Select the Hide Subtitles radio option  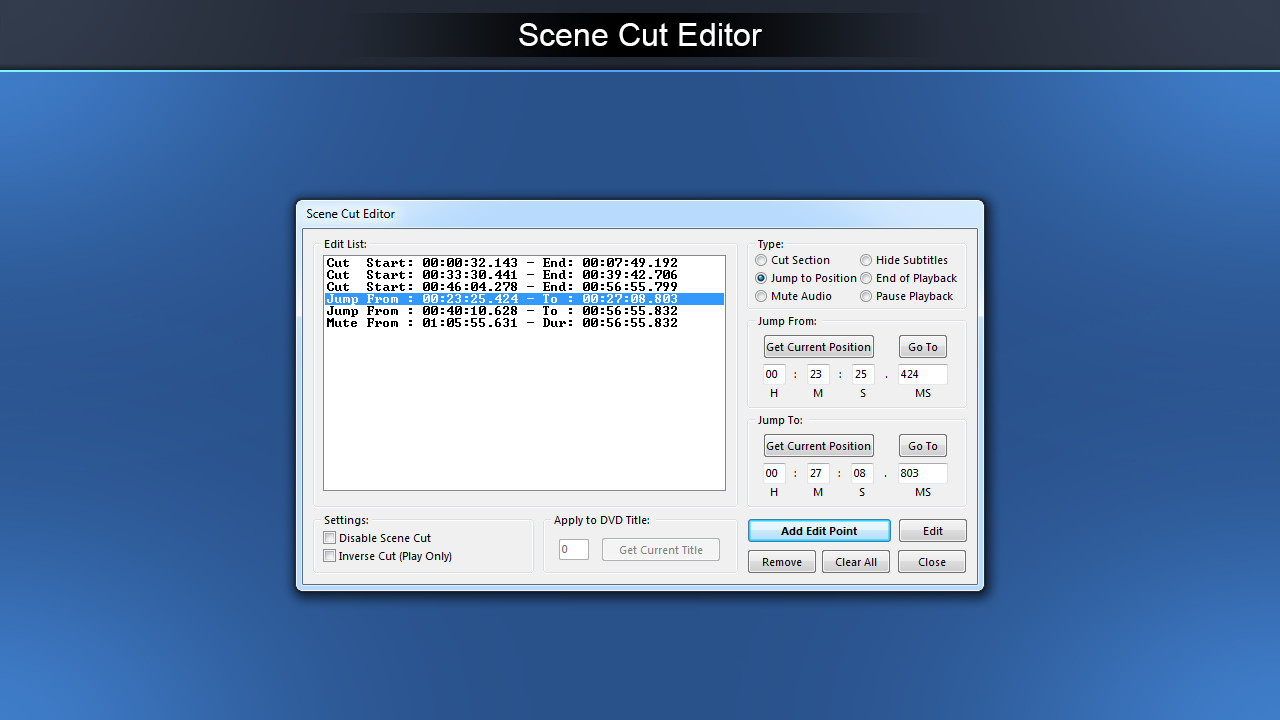(866, 260)
